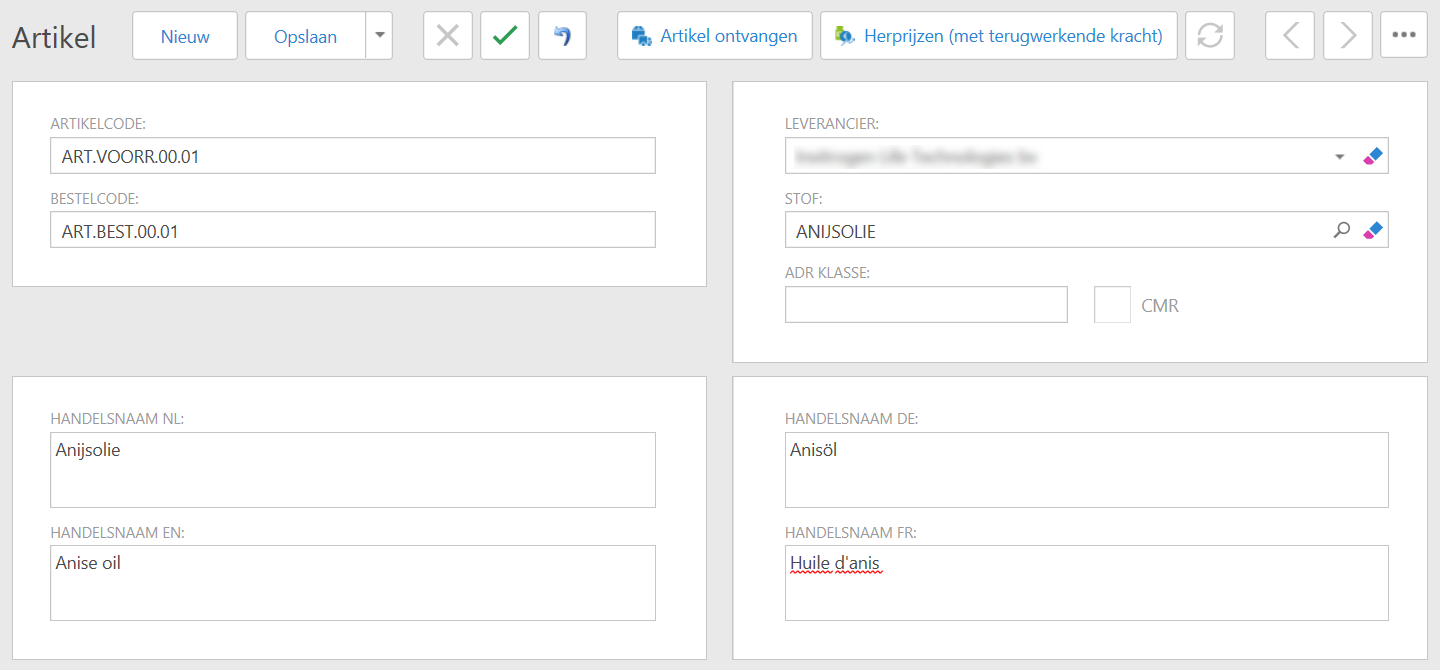
Task: Click the grey X cancel icon
Action: click(x=448, y=36)
